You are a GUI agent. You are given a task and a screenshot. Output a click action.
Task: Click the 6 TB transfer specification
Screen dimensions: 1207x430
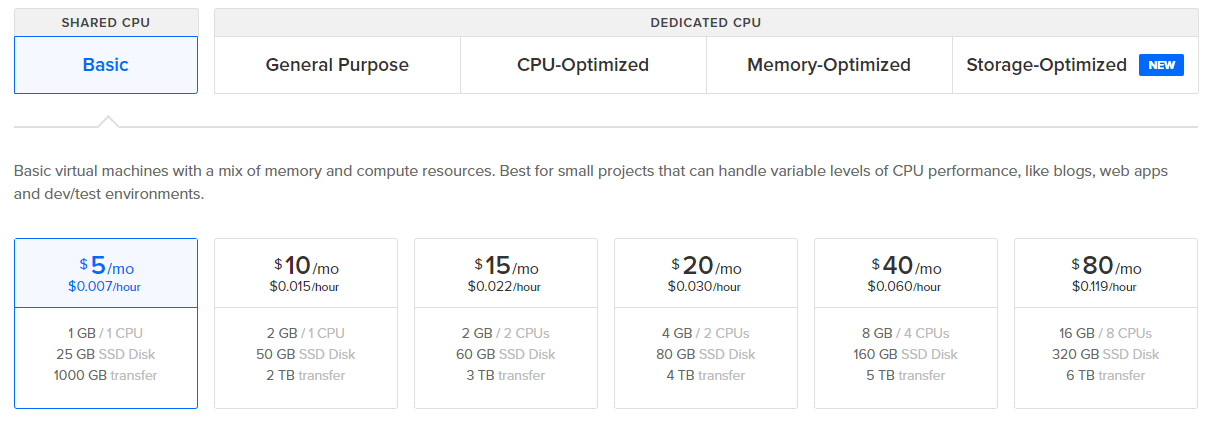(x=1106, y=375)
